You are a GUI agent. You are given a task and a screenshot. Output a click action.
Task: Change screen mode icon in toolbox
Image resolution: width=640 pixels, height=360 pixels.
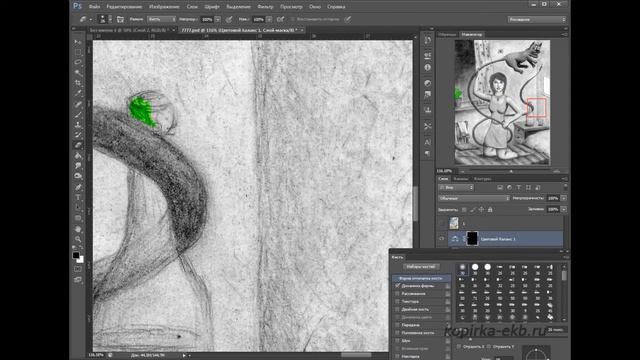[x=78, y=280]
